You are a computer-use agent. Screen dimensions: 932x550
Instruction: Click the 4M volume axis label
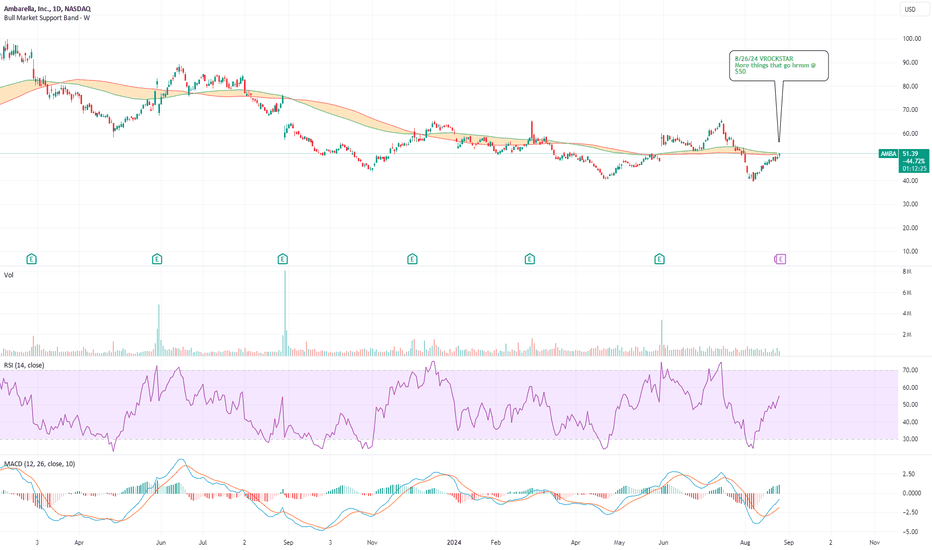(907, 313)
